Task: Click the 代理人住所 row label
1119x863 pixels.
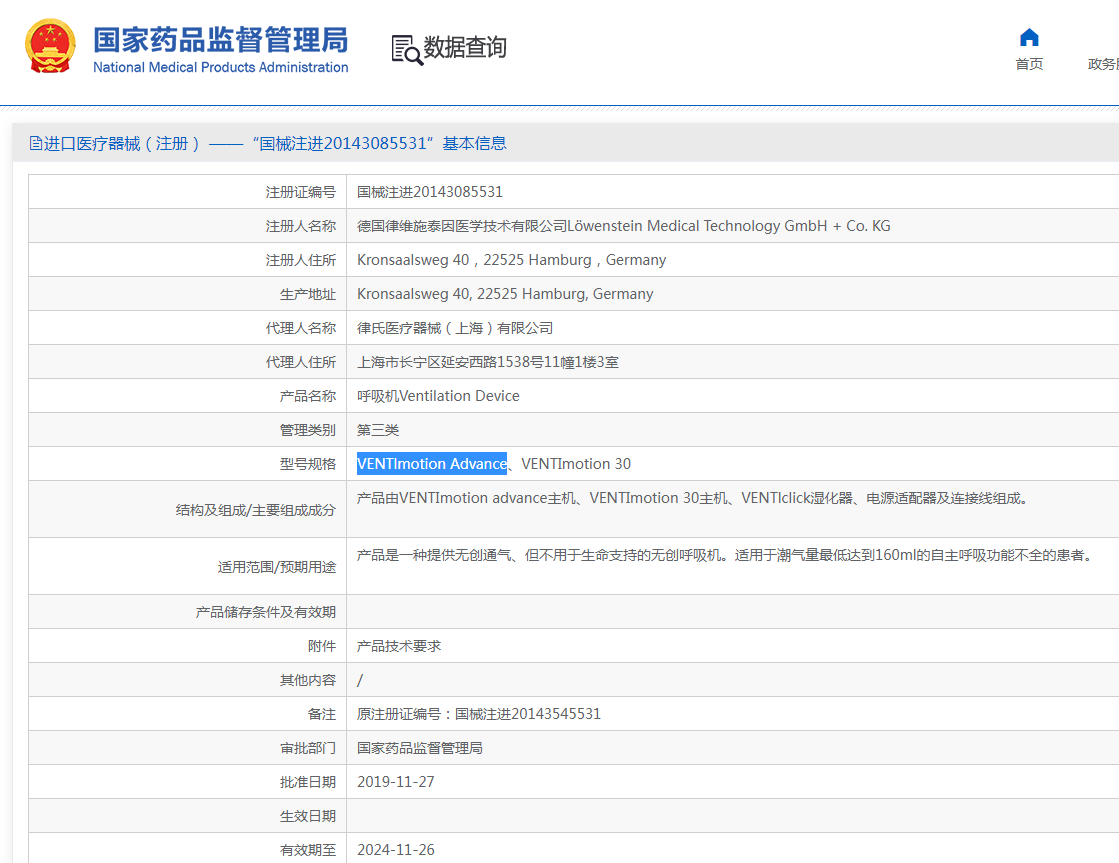Action: point(300,363)
